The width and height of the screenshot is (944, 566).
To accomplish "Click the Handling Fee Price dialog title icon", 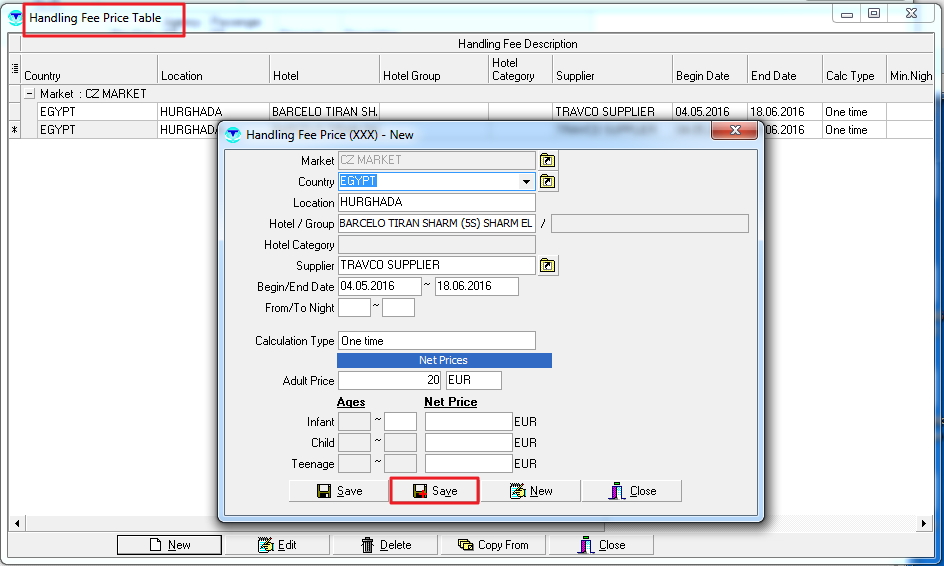I will [233, 134].
